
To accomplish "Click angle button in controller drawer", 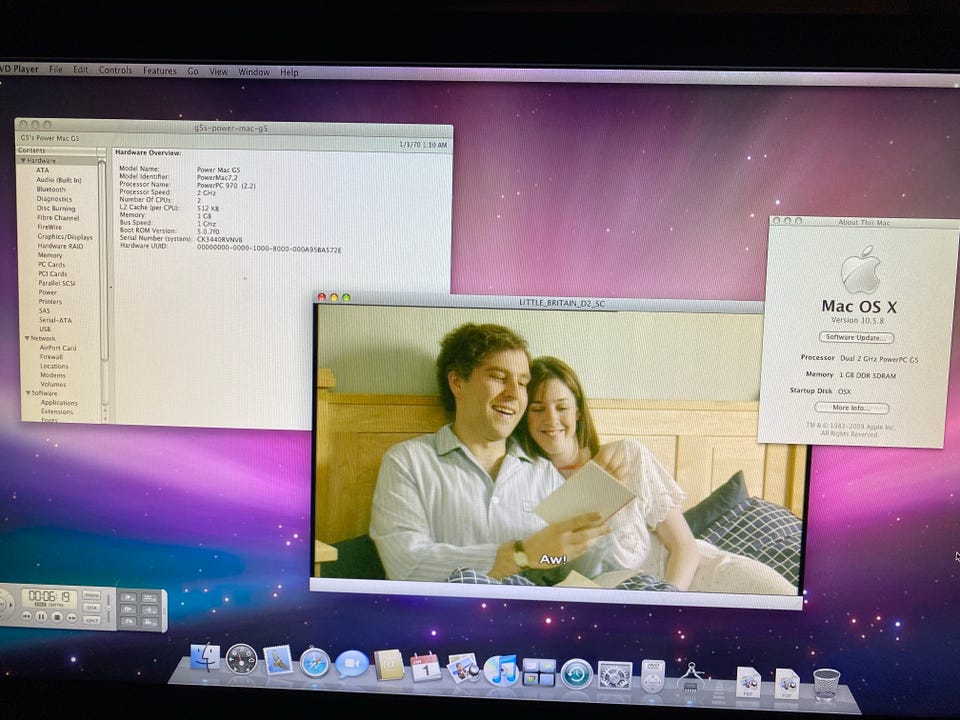I will [150, 623].
